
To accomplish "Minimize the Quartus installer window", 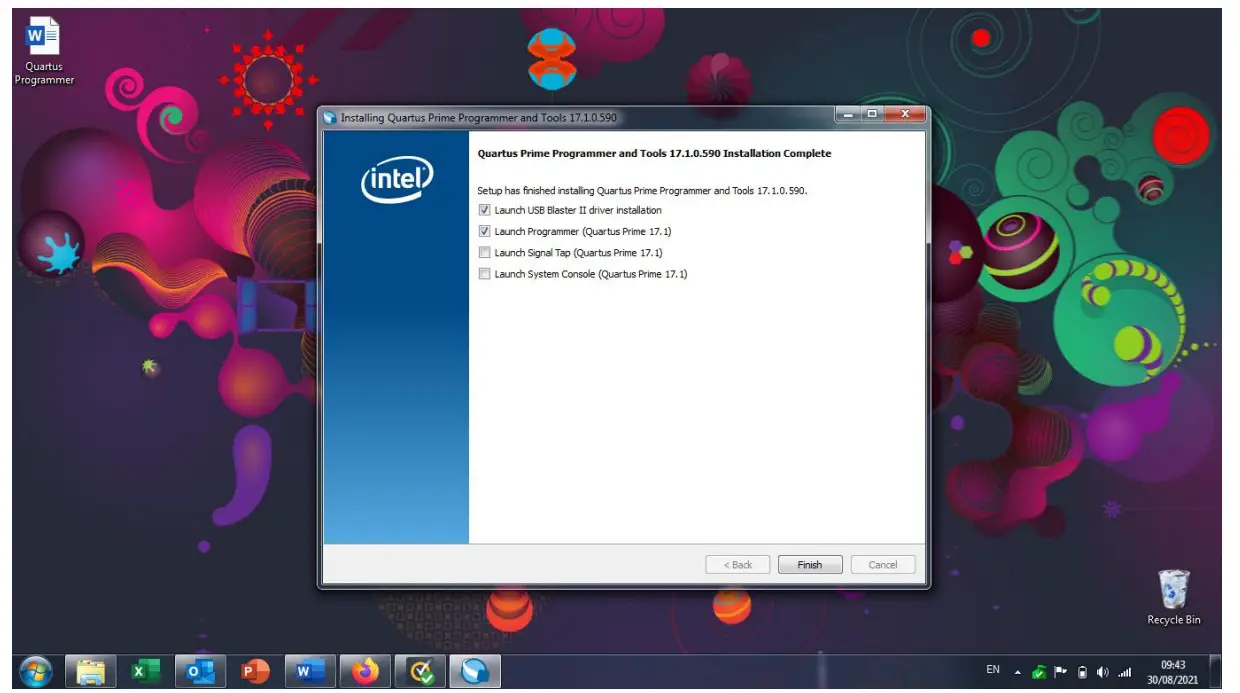I will [849, 114].
